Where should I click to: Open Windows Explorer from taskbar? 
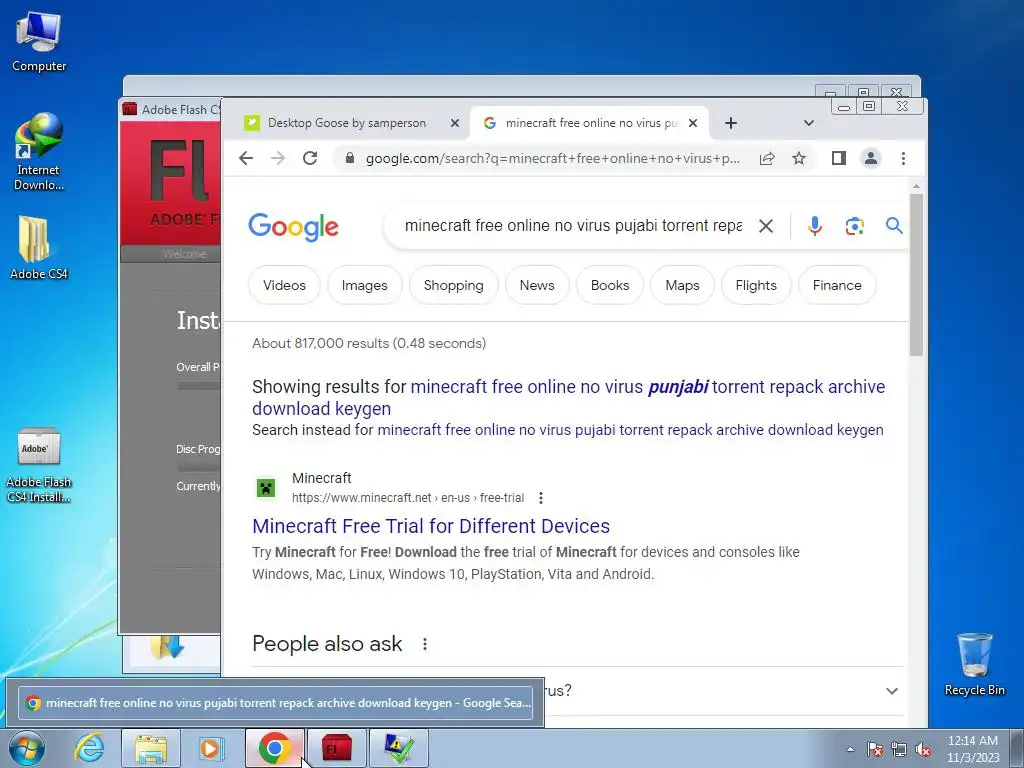(x=151, y=748)
